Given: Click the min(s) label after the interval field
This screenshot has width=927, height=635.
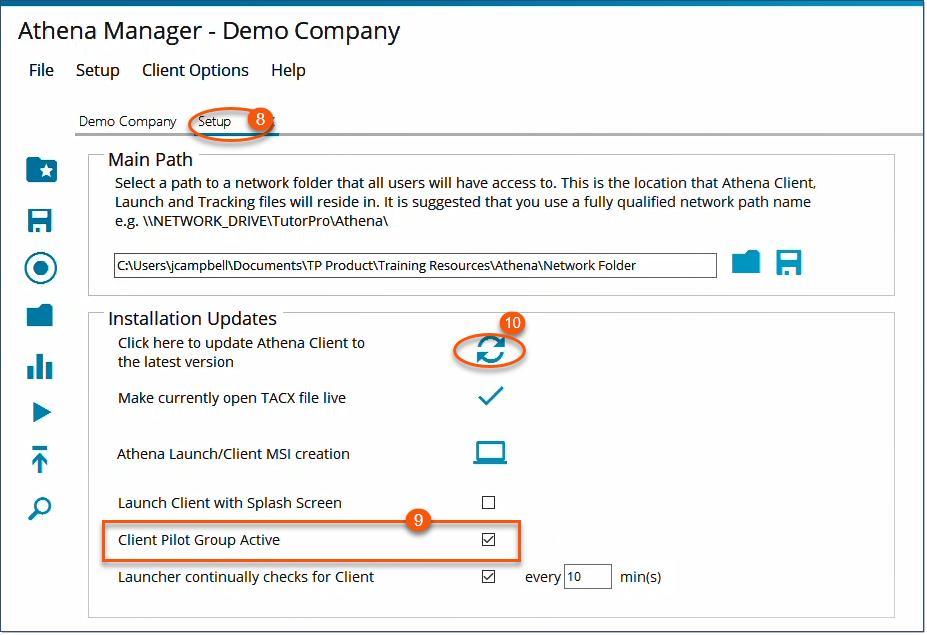Looking at the screenshot, I should coord(640,577).
